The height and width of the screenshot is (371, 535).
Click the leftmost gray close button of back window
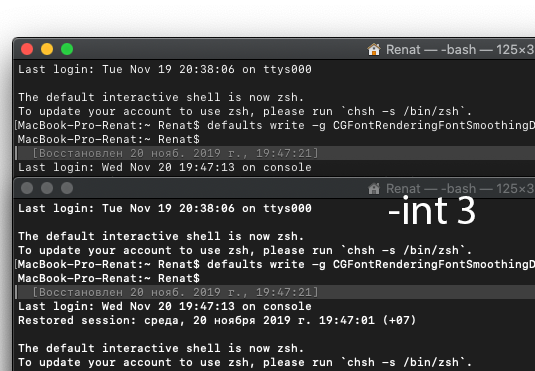click(x=27, y=188)
